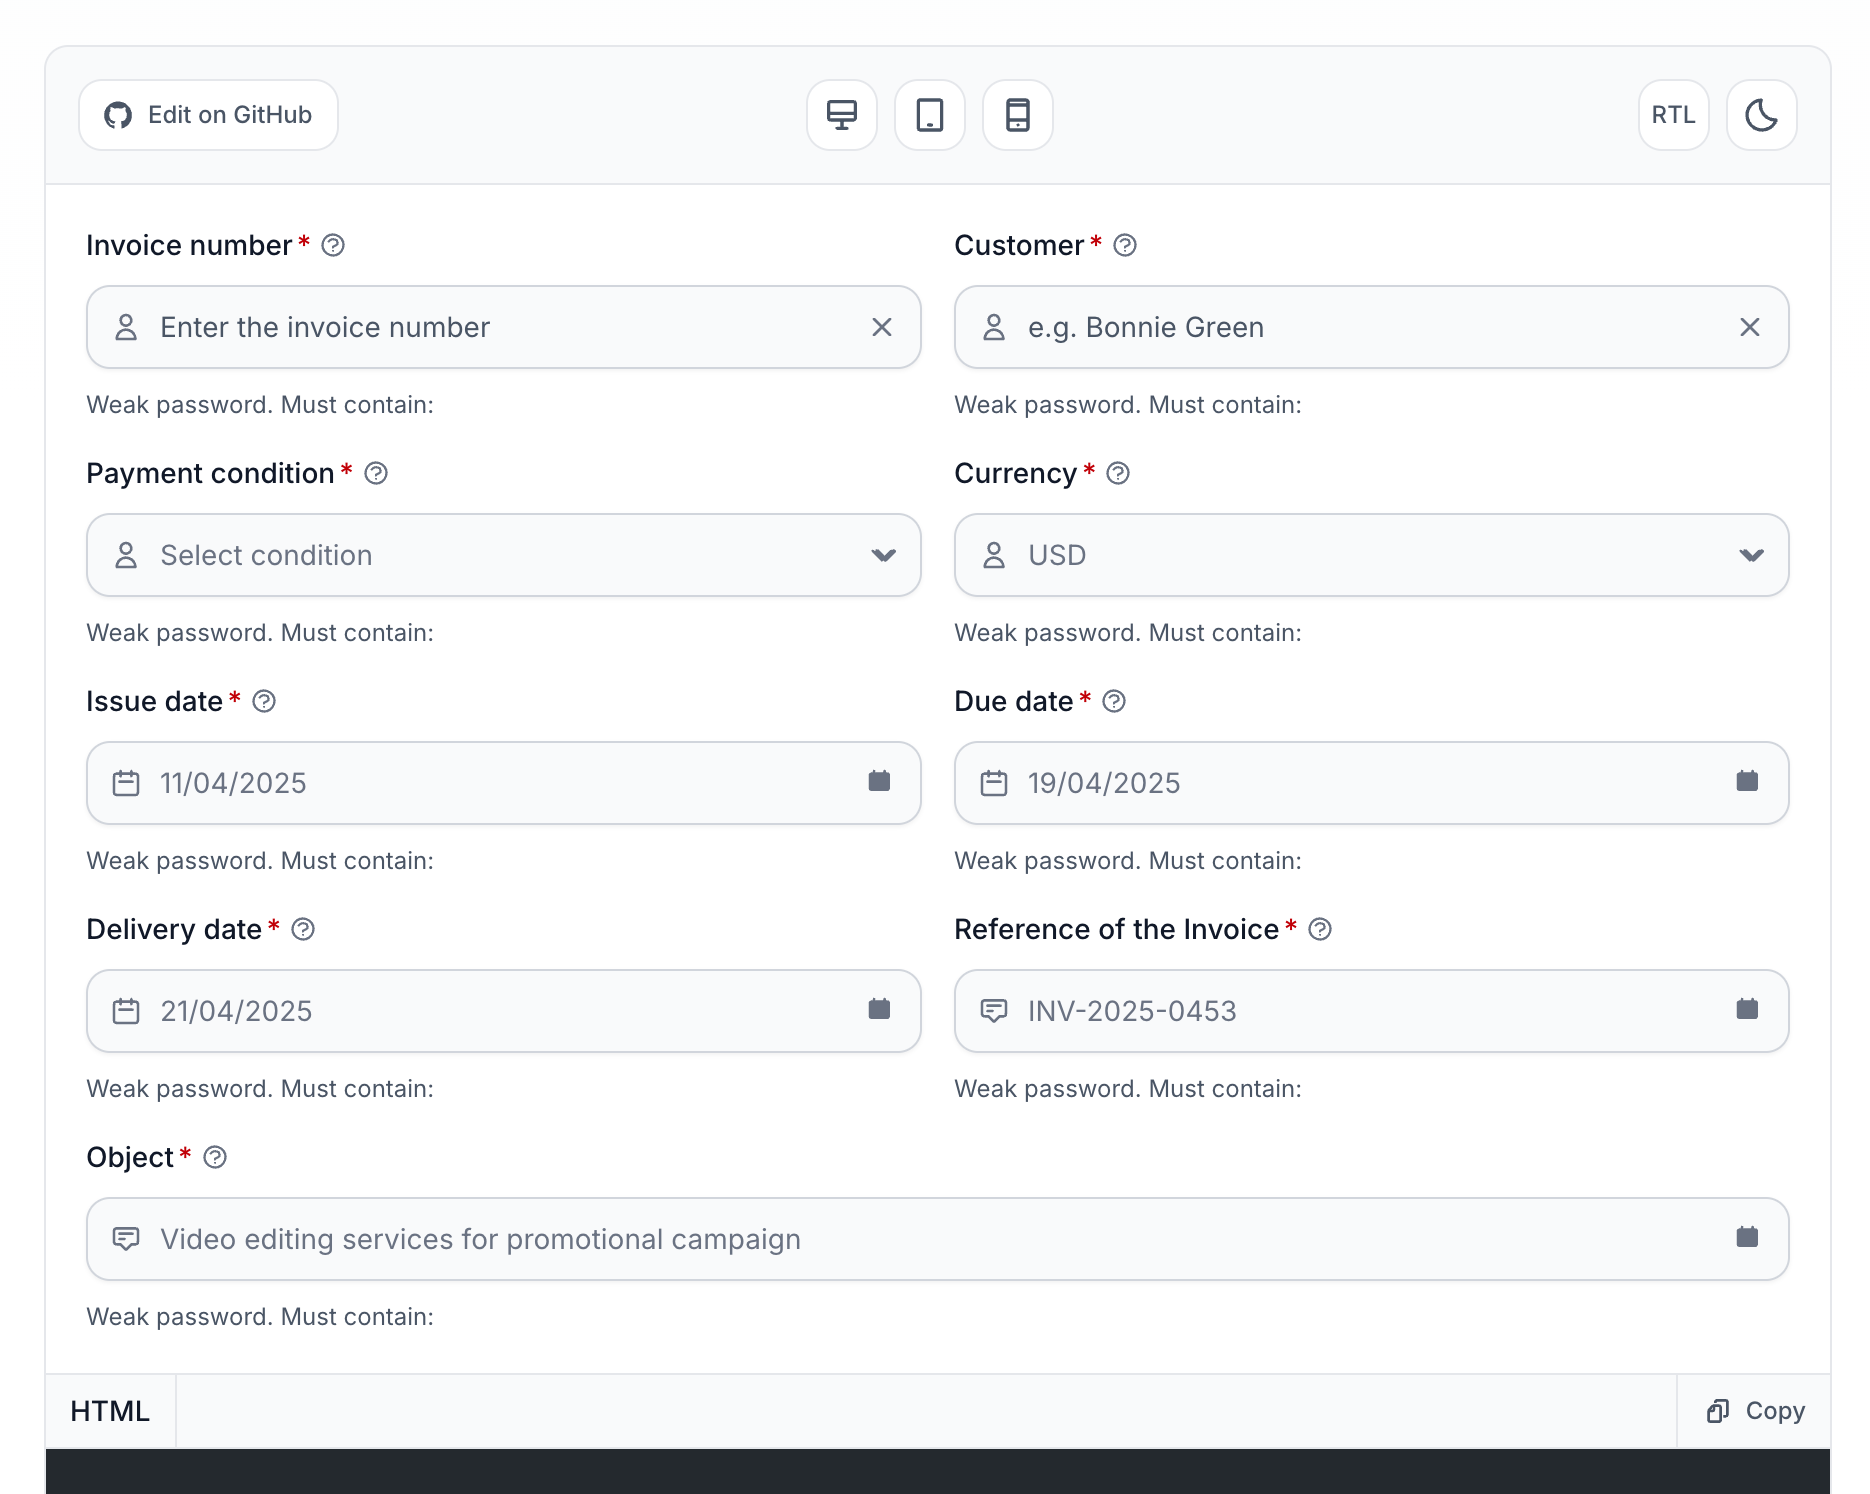Toggle RTL layout direction
Viewport: 1870px width, 1494px height.
click(x=1674, y=115)
